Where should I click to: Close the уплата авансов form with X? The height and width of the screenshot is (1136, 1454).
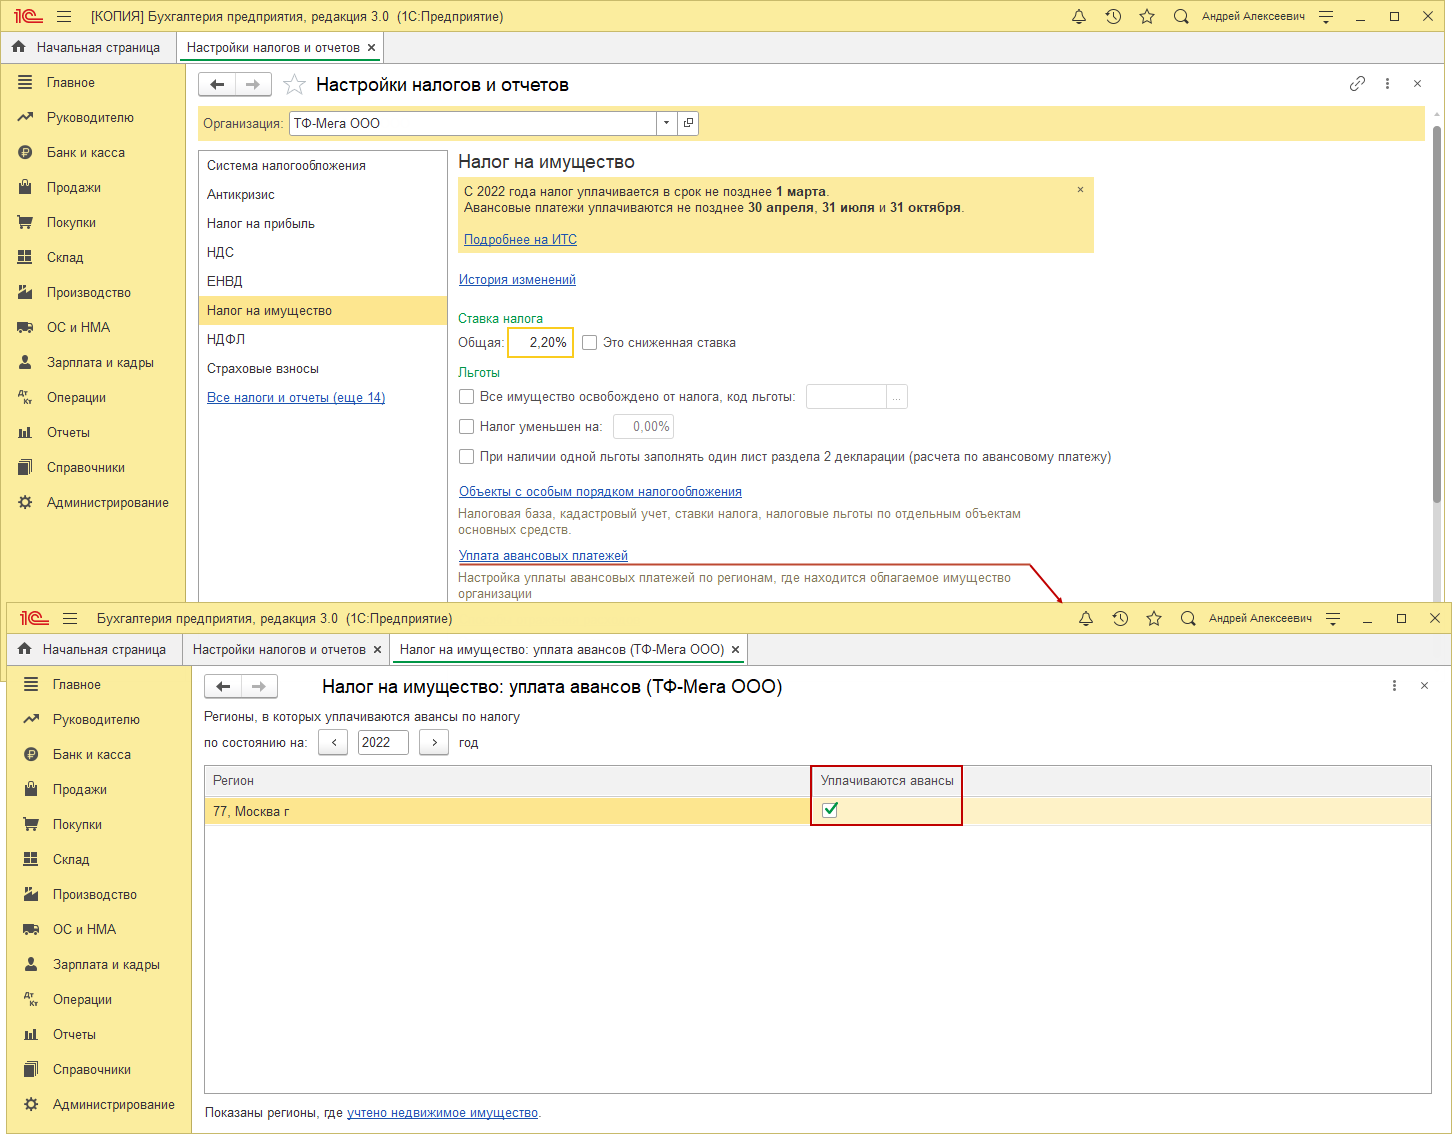(x=1424, y=686)
